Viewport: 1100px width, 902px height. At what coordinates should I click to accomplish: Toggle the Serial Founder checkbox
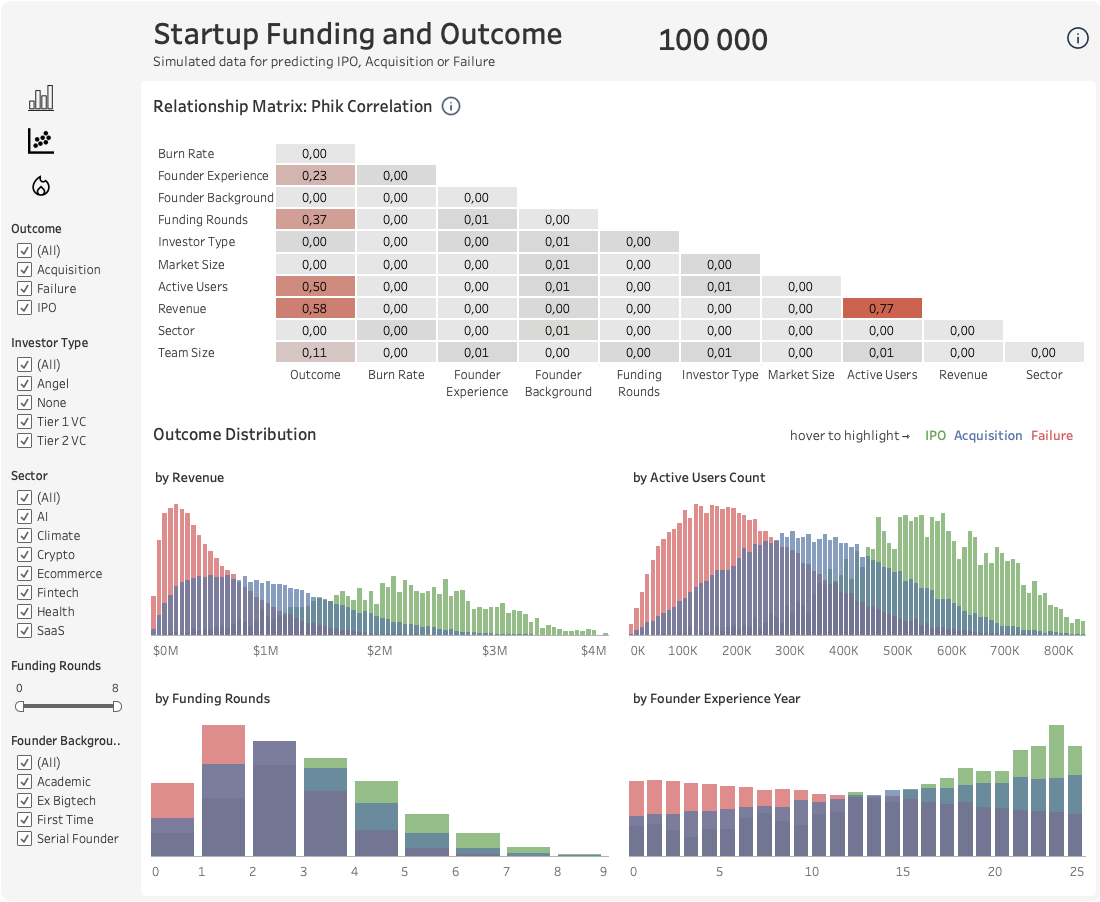(x=24, y=838)
